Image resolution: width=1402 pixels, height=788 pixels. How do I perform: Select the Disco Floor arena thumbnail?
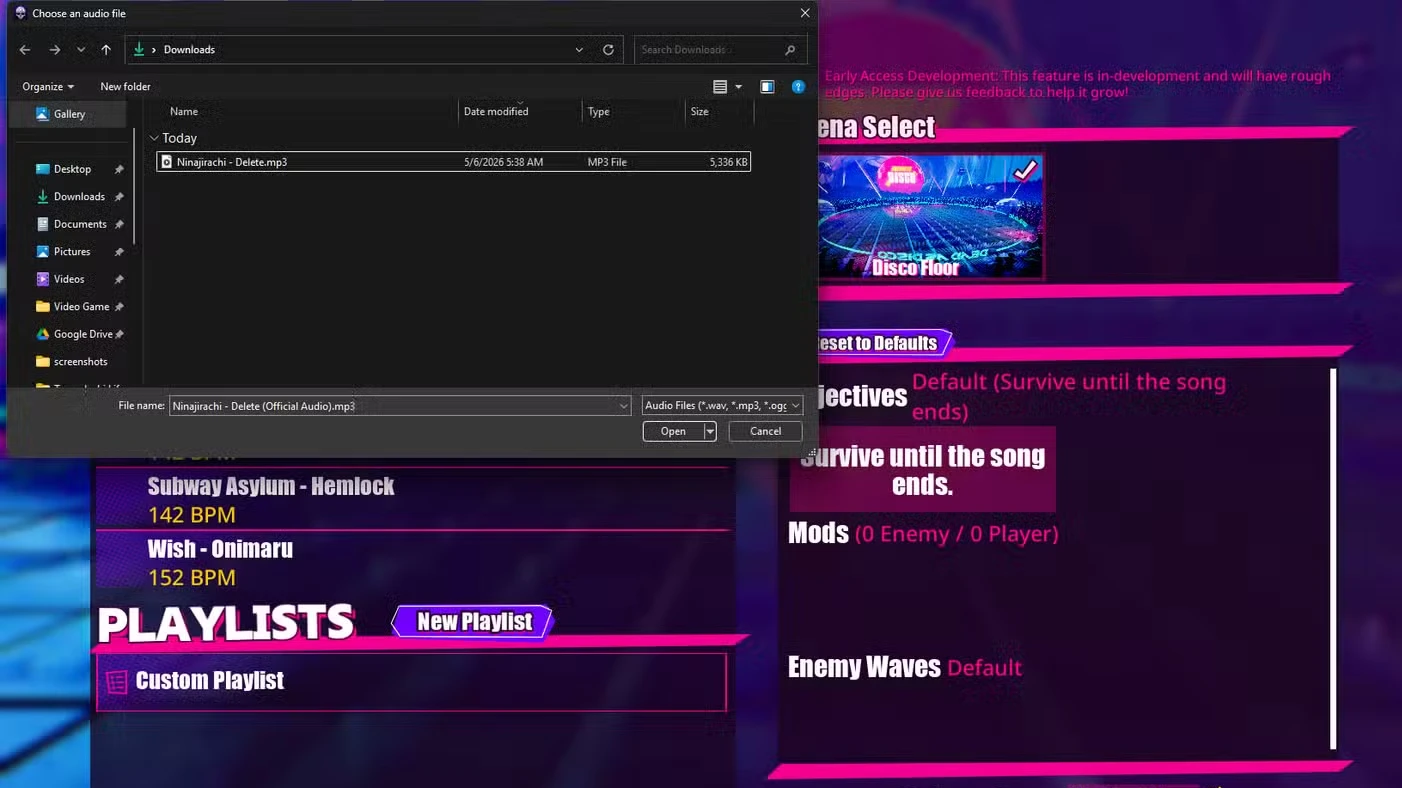930,216
